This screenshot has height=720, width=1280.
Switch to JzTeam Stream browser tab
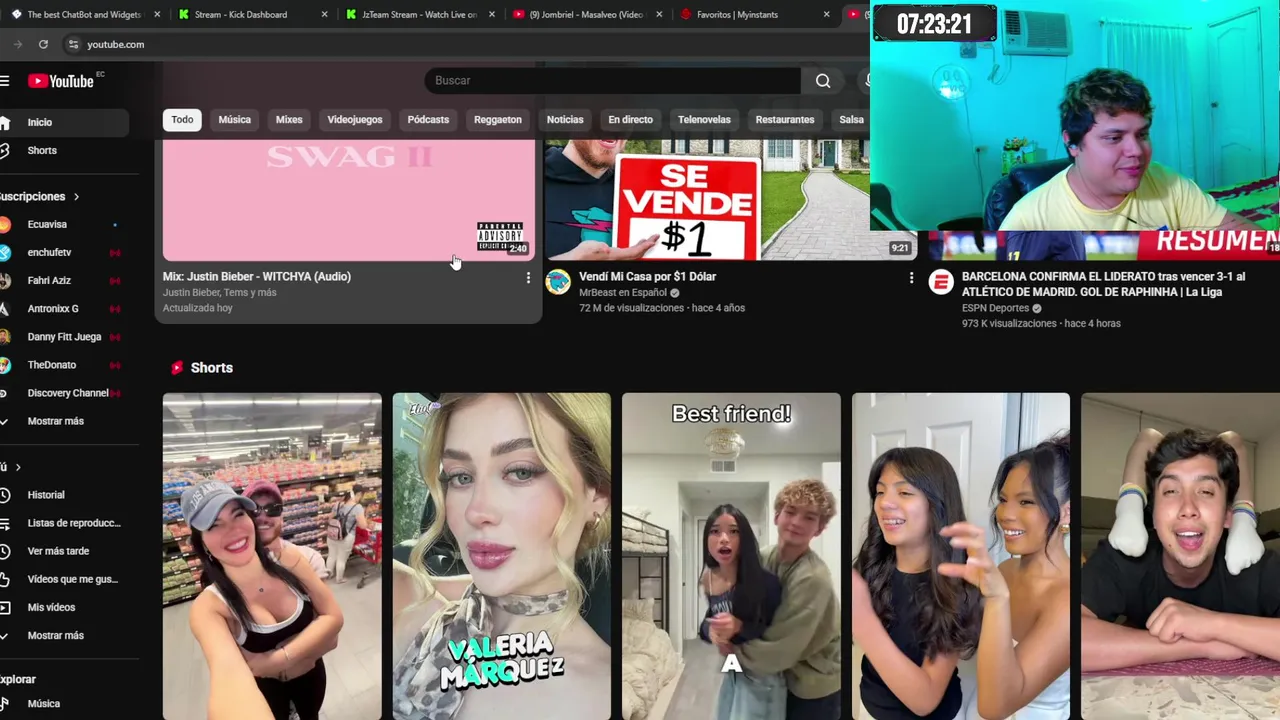(419, 14)
